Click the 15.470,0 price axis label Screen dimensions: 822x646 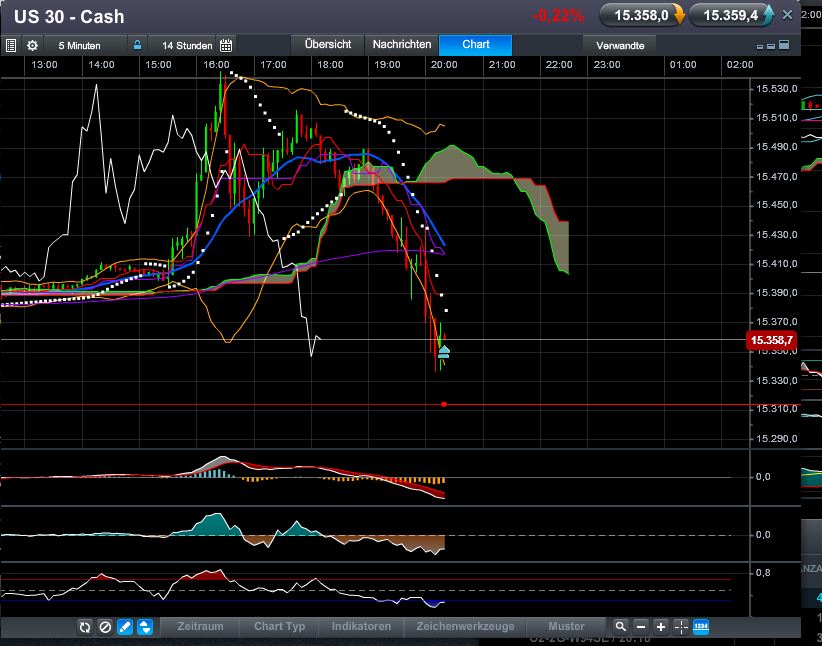(777, 177)
